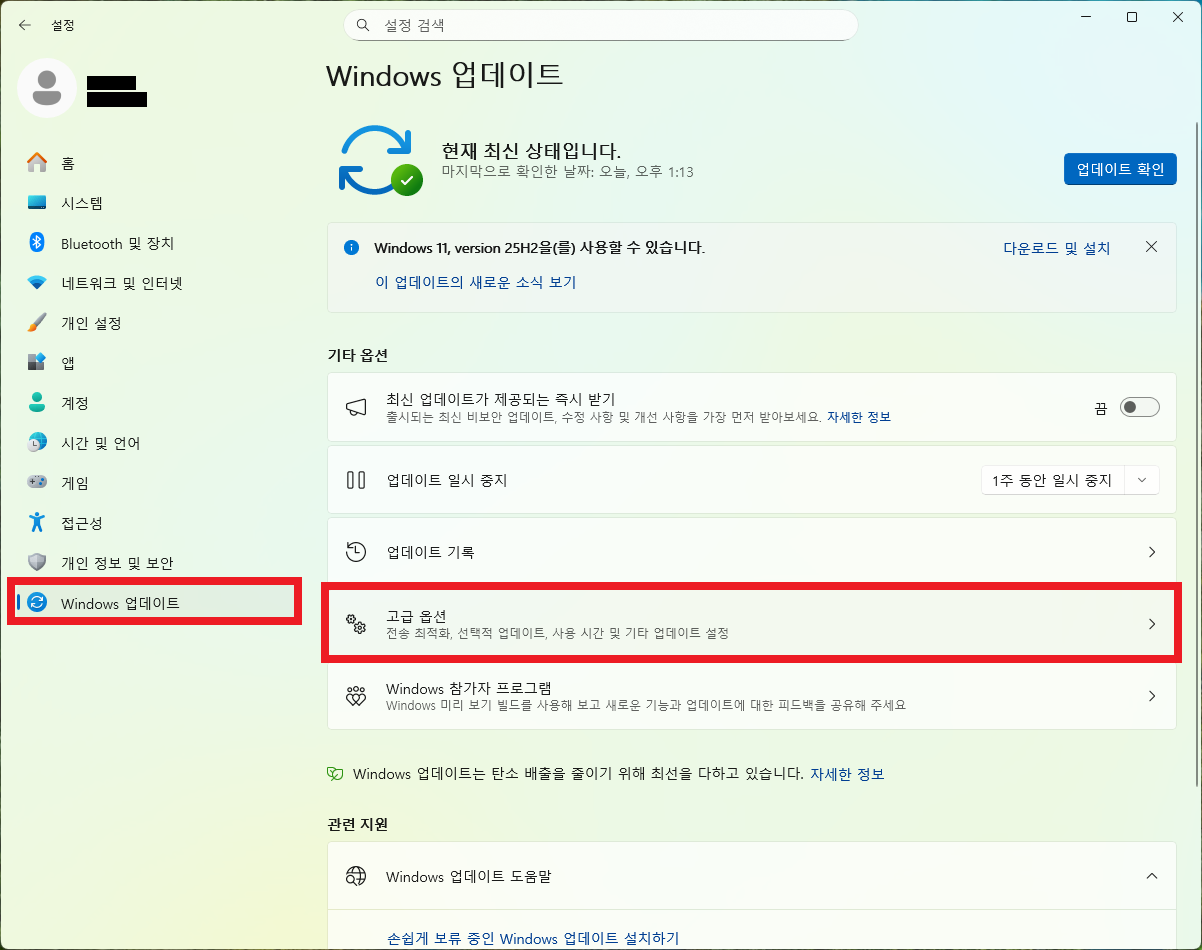Click the megaphone icon for 최신 업데이트

(356, 407)
